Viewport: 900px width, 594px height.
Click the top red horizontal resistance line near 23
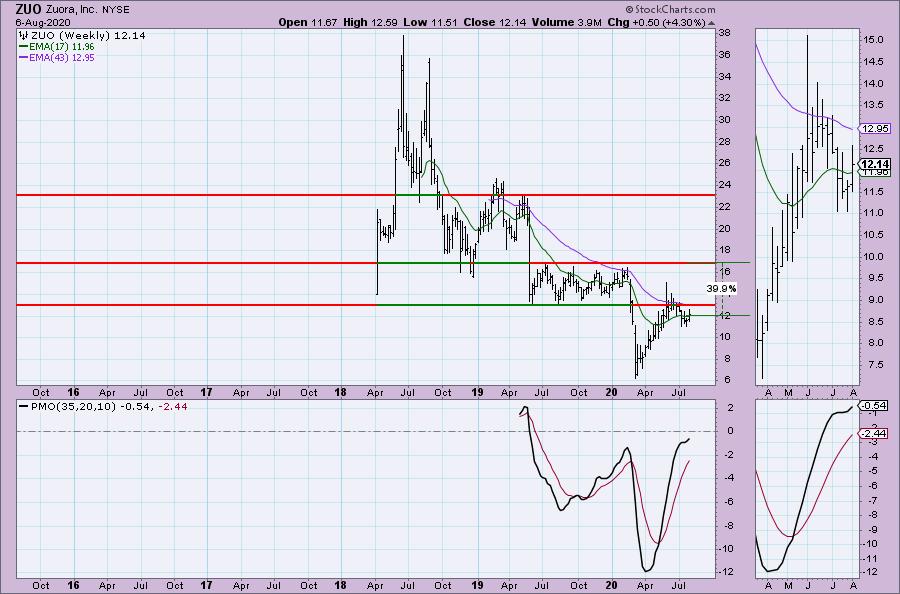[x=366, y=195]
